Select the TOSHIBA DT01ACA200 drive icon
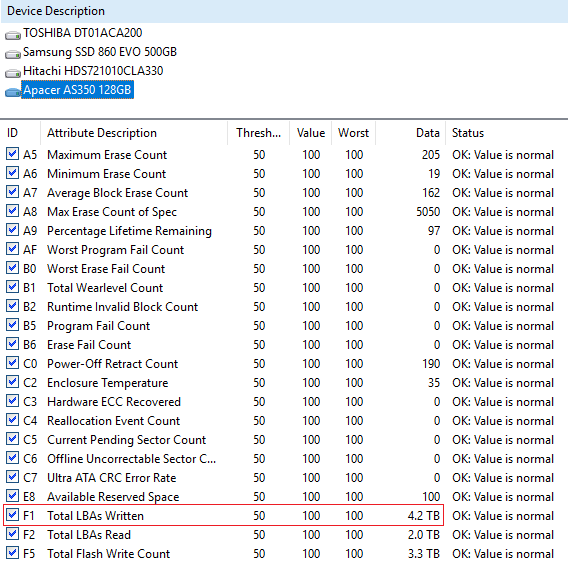The image size is (568, 566). coord(13,35)
